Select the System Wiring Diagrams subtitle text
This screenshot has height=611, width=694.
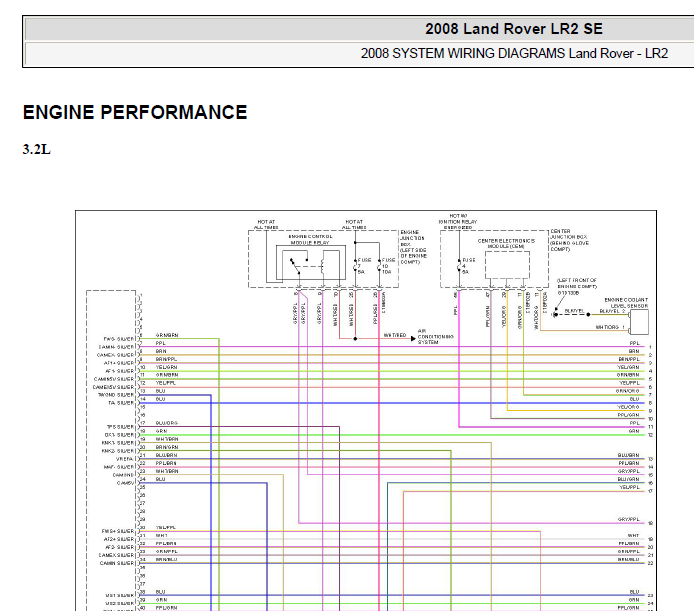click(x=514, y=54)
